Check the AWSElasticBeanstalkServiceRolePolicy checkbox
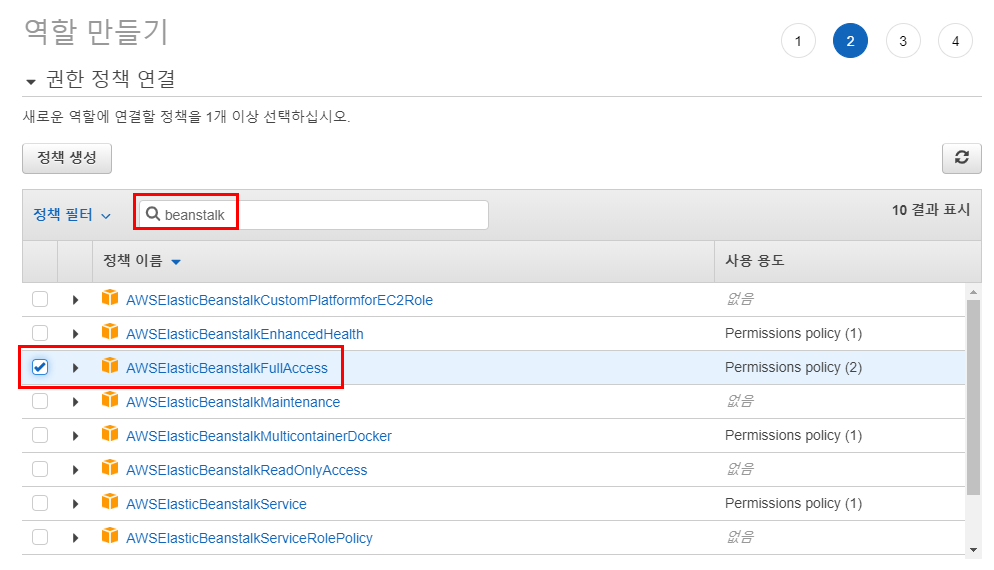 pos(40,537)
